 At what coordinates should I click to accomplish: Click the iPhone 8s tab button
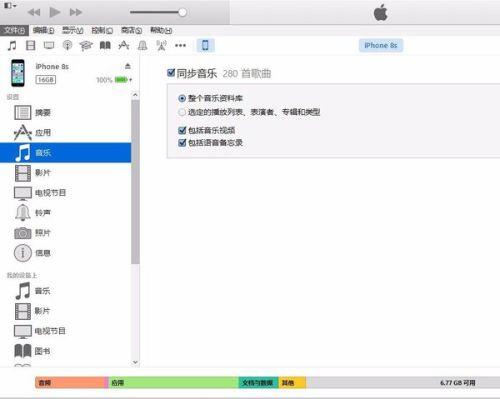381,45
